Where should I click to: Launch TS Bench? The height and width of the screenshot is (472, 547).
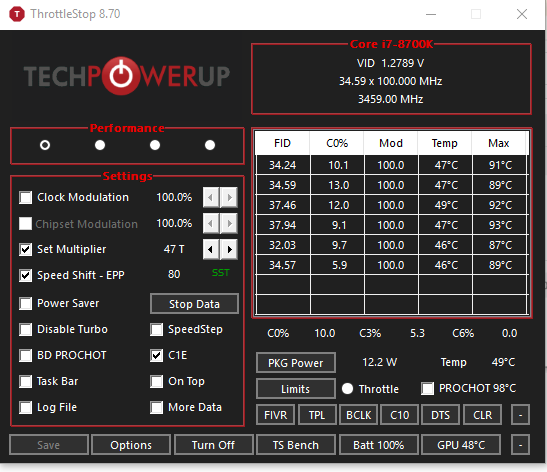(x=296, y=445)
